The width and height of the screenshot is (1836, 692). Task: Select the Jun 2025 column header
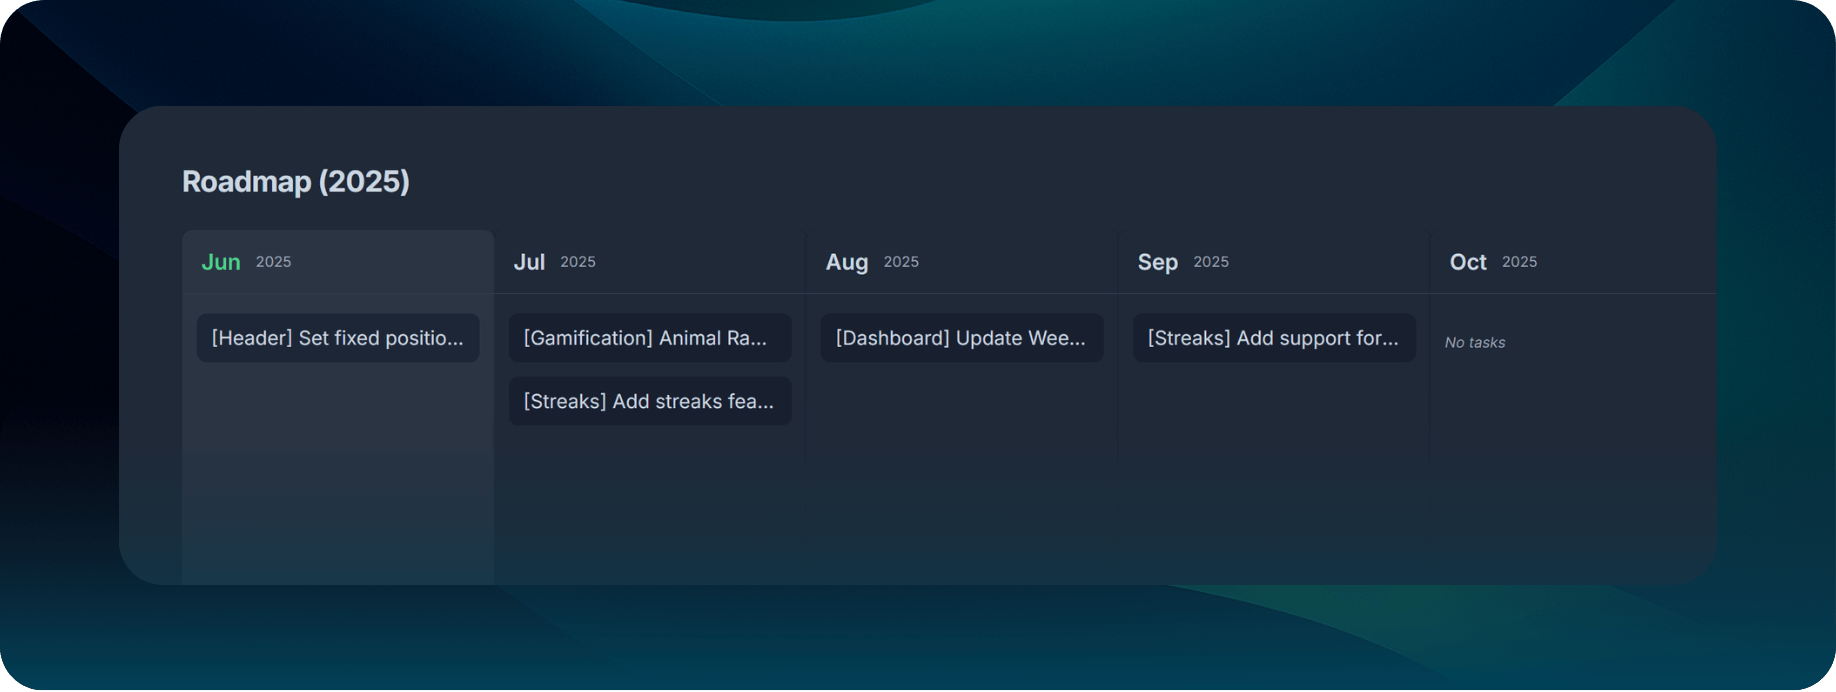338,262
